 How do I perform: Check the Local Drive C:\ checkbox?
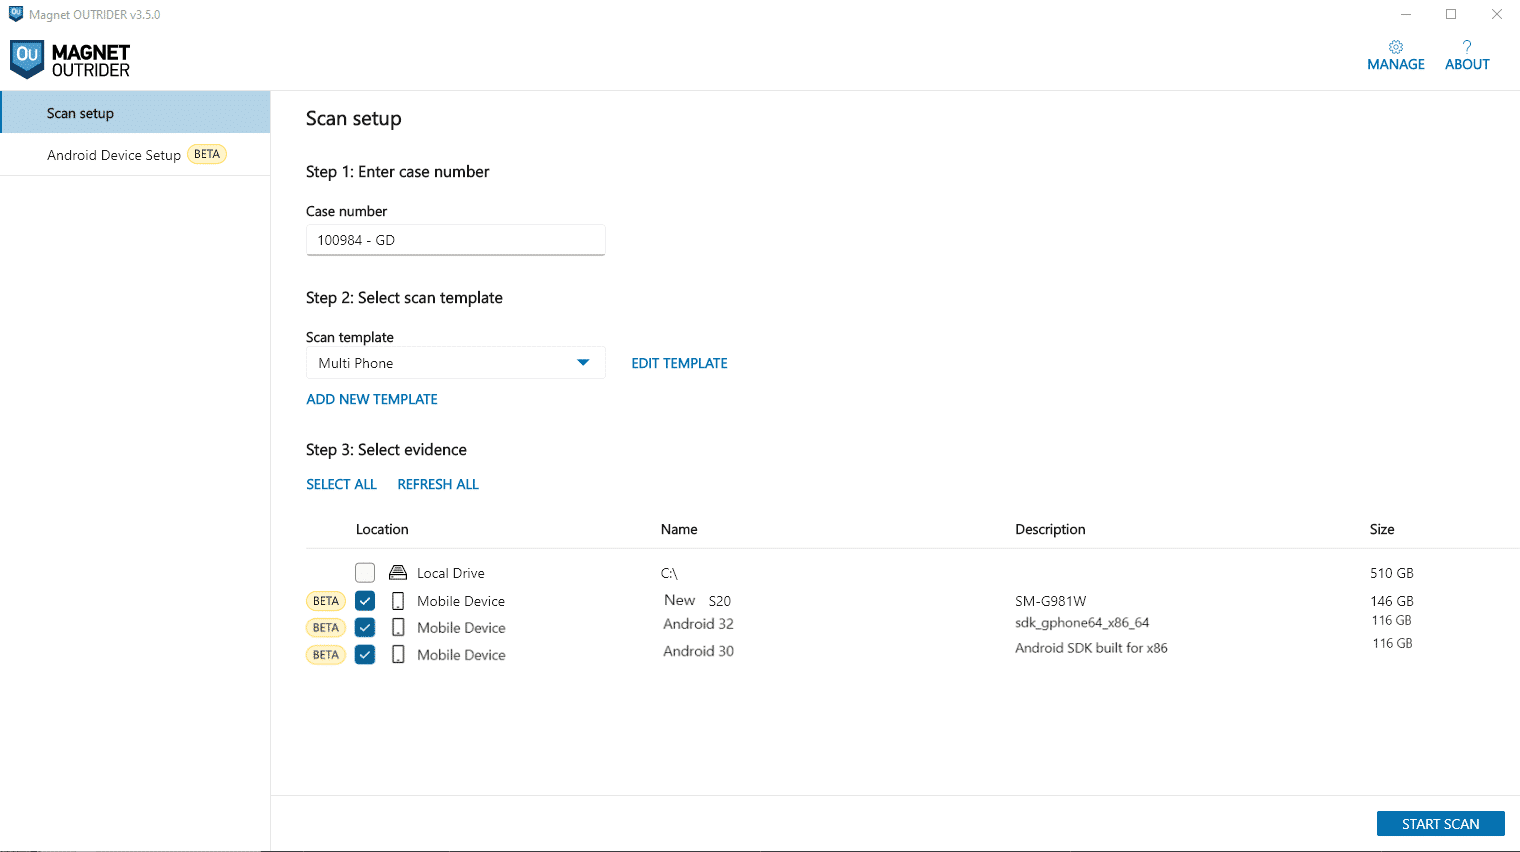pos(365,573)
